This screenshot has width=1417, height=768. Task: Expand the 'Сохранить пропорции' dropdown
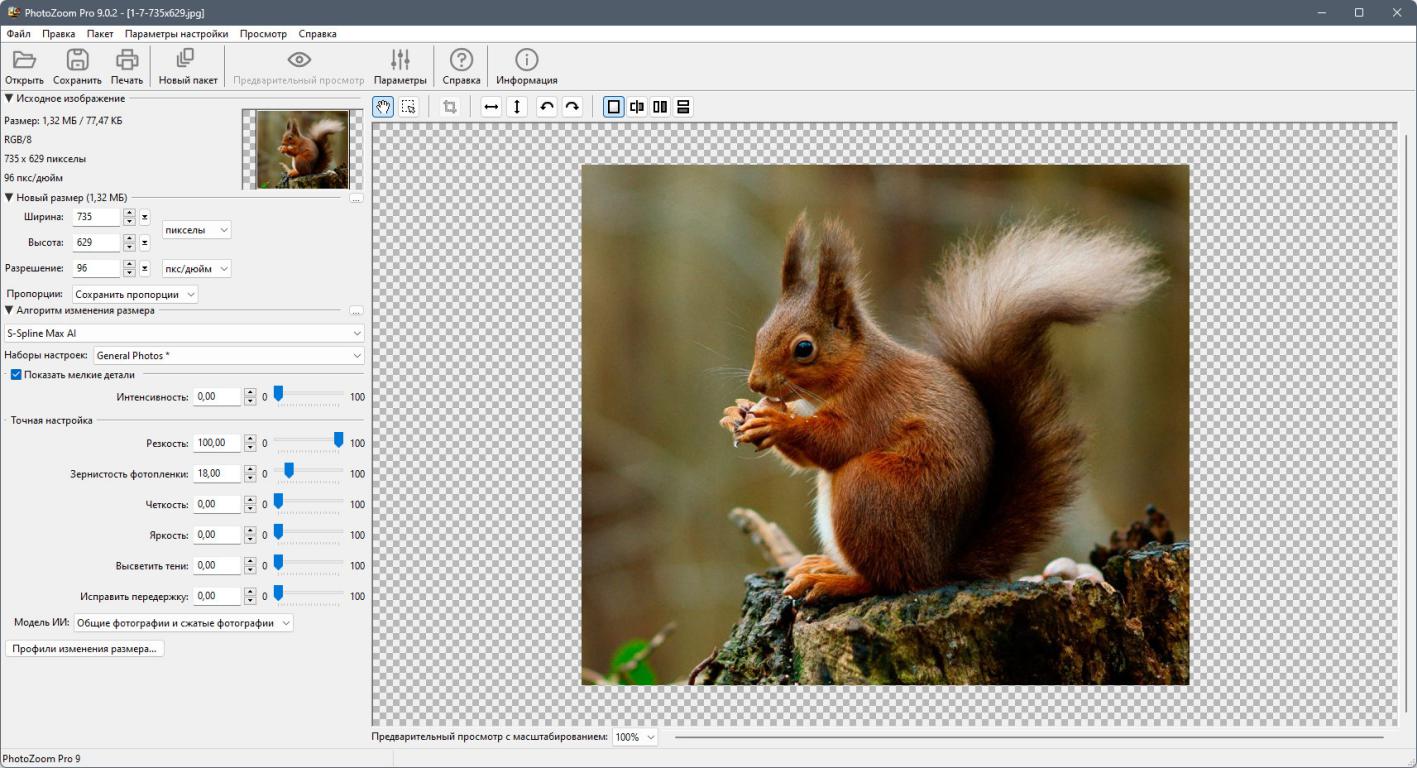pos(135,294)
